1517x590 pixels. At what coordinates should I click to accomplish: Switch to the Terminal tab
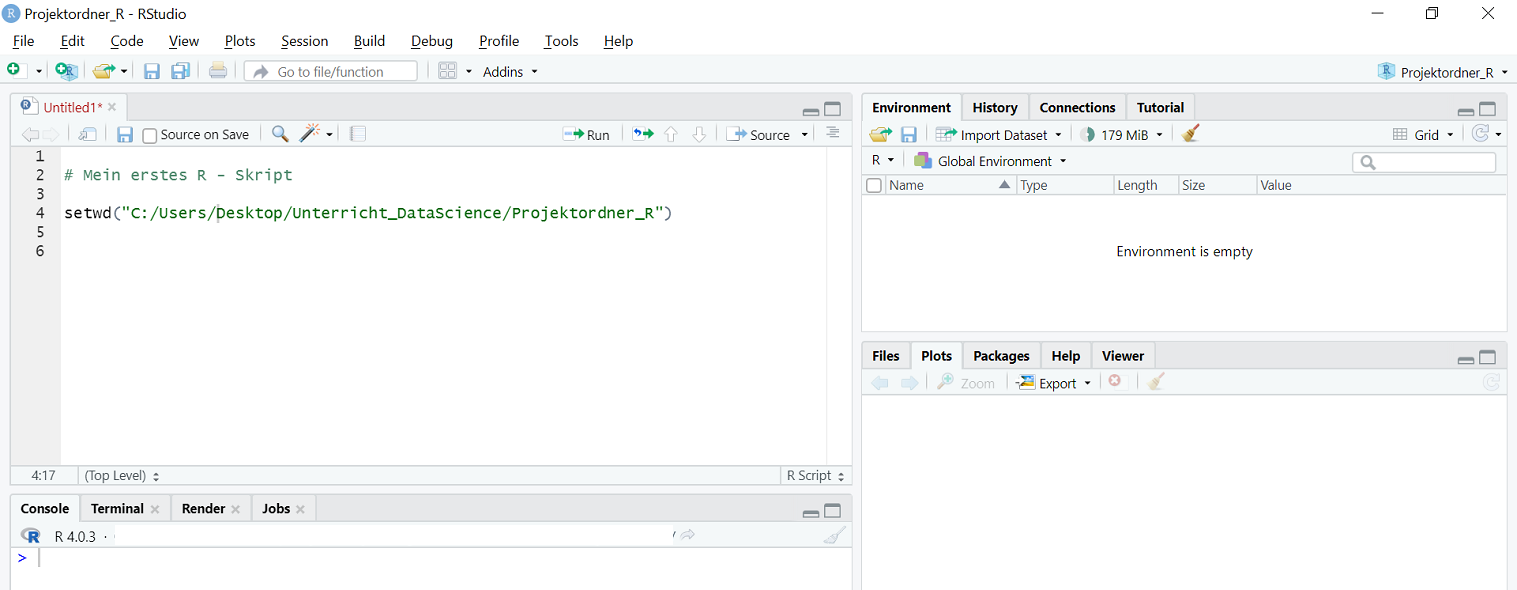(117, 508)
